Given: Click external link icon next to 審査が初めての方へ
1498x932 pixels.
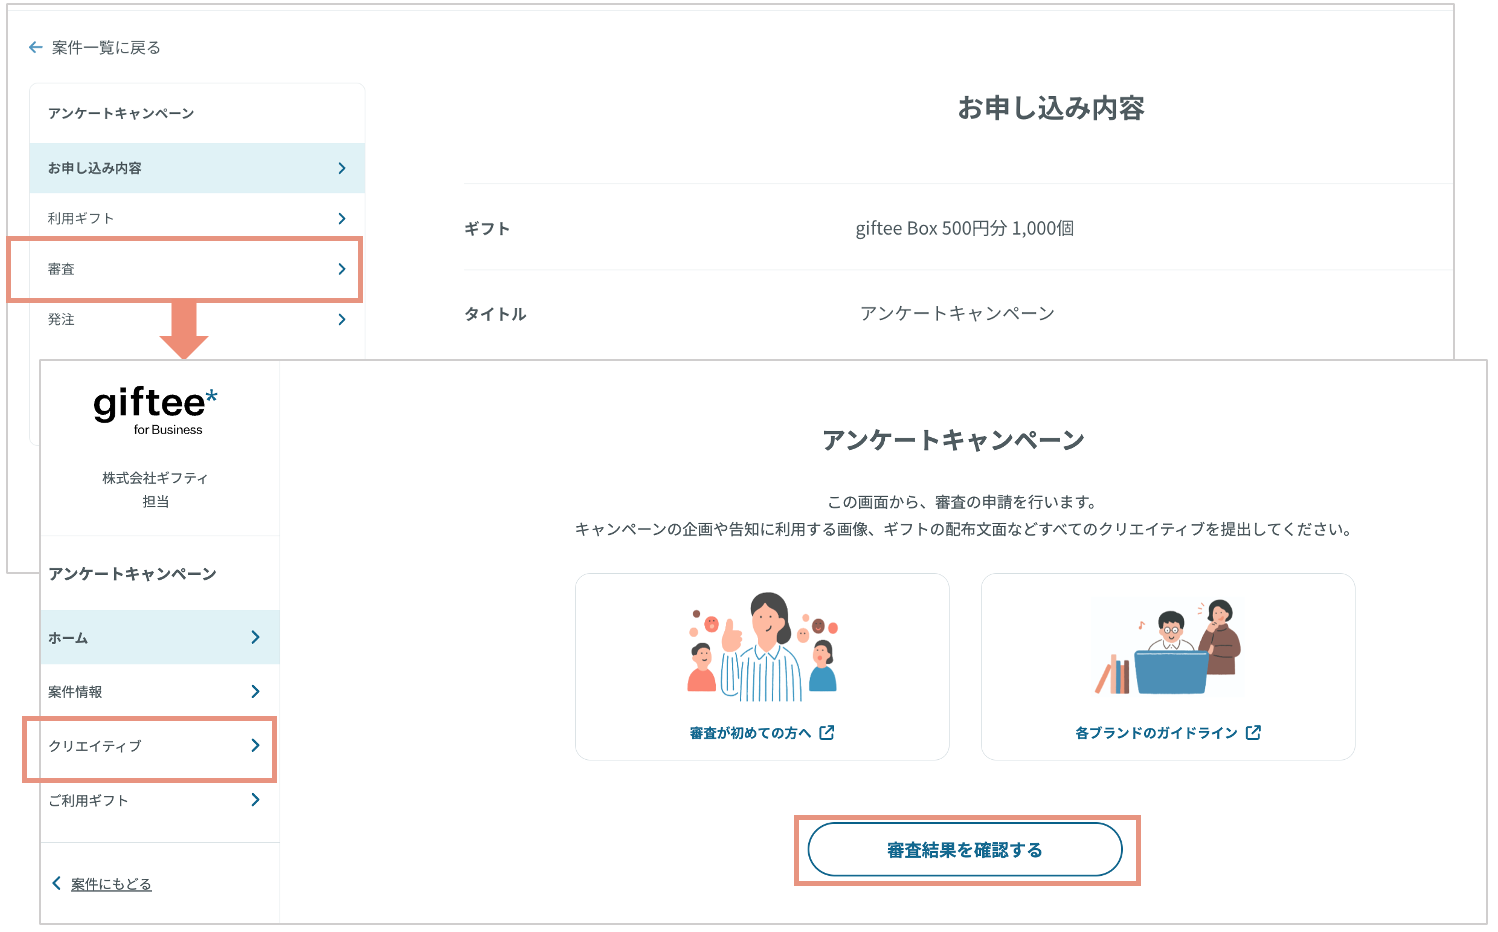Looking at the screenshot, I should click(827, 733).
